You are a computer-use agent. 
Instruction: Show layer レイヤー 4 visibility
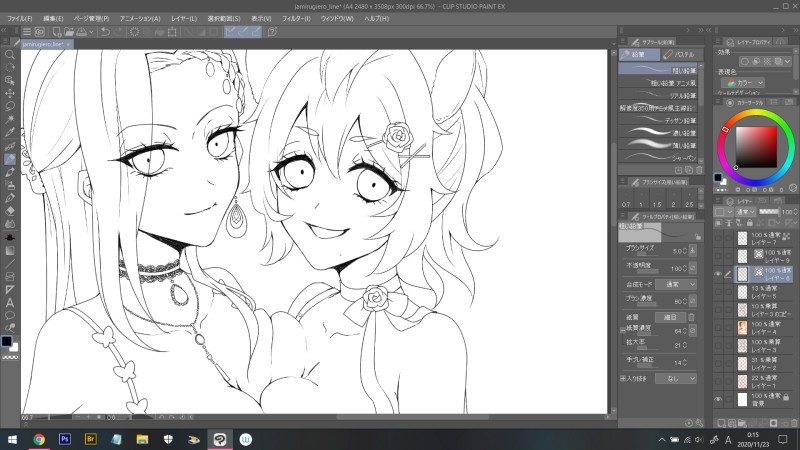point(718,328)
